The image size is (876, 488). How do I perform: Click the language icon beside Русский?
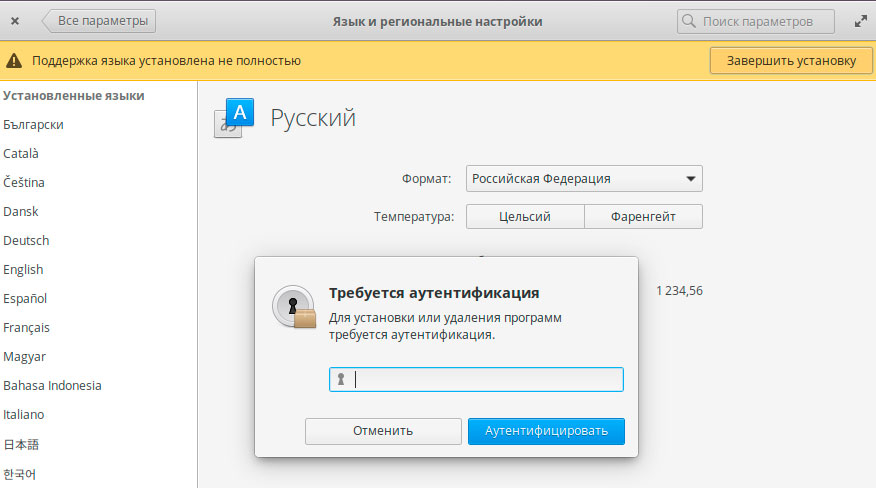tap(237, 117)
